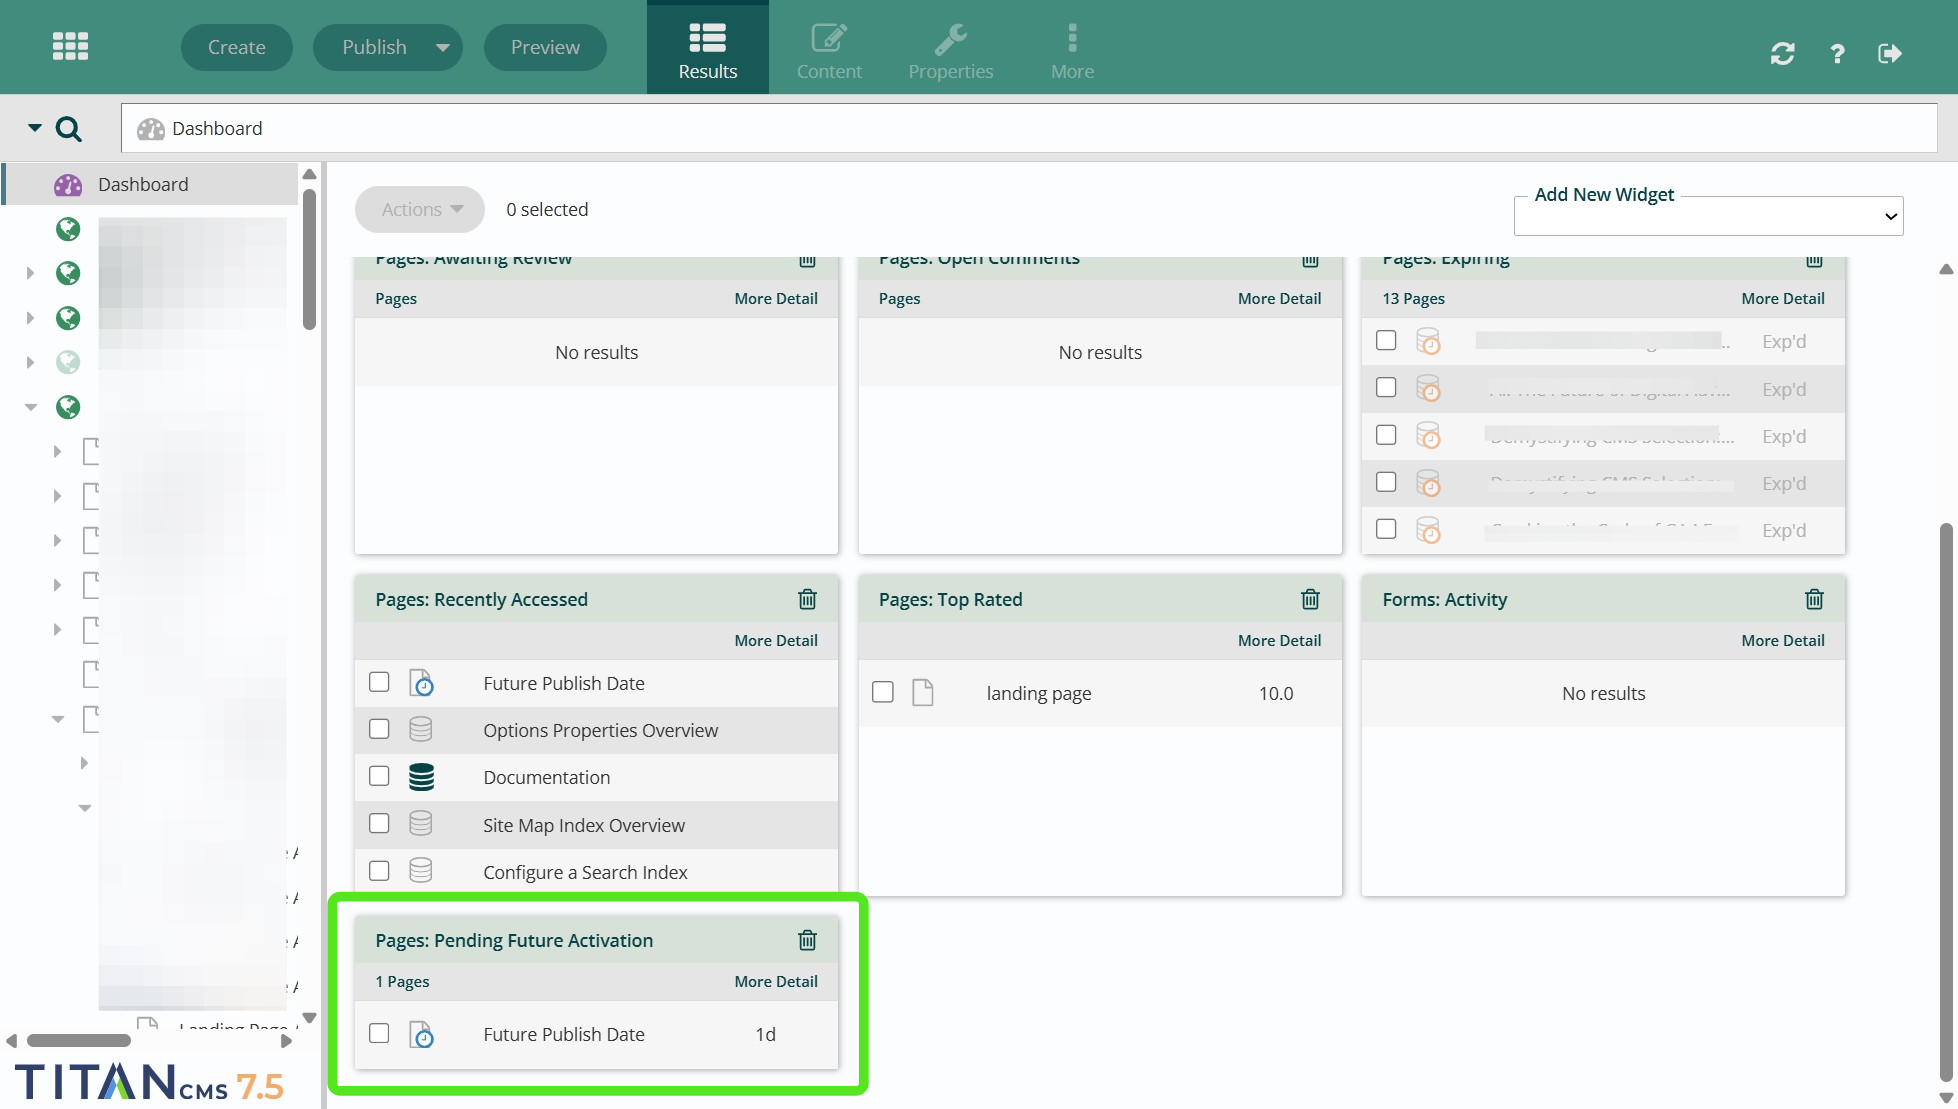This screenshot has height=1109, width=1958.
Task: Select the Dashboard tree item
Action: tap(143, 184)
